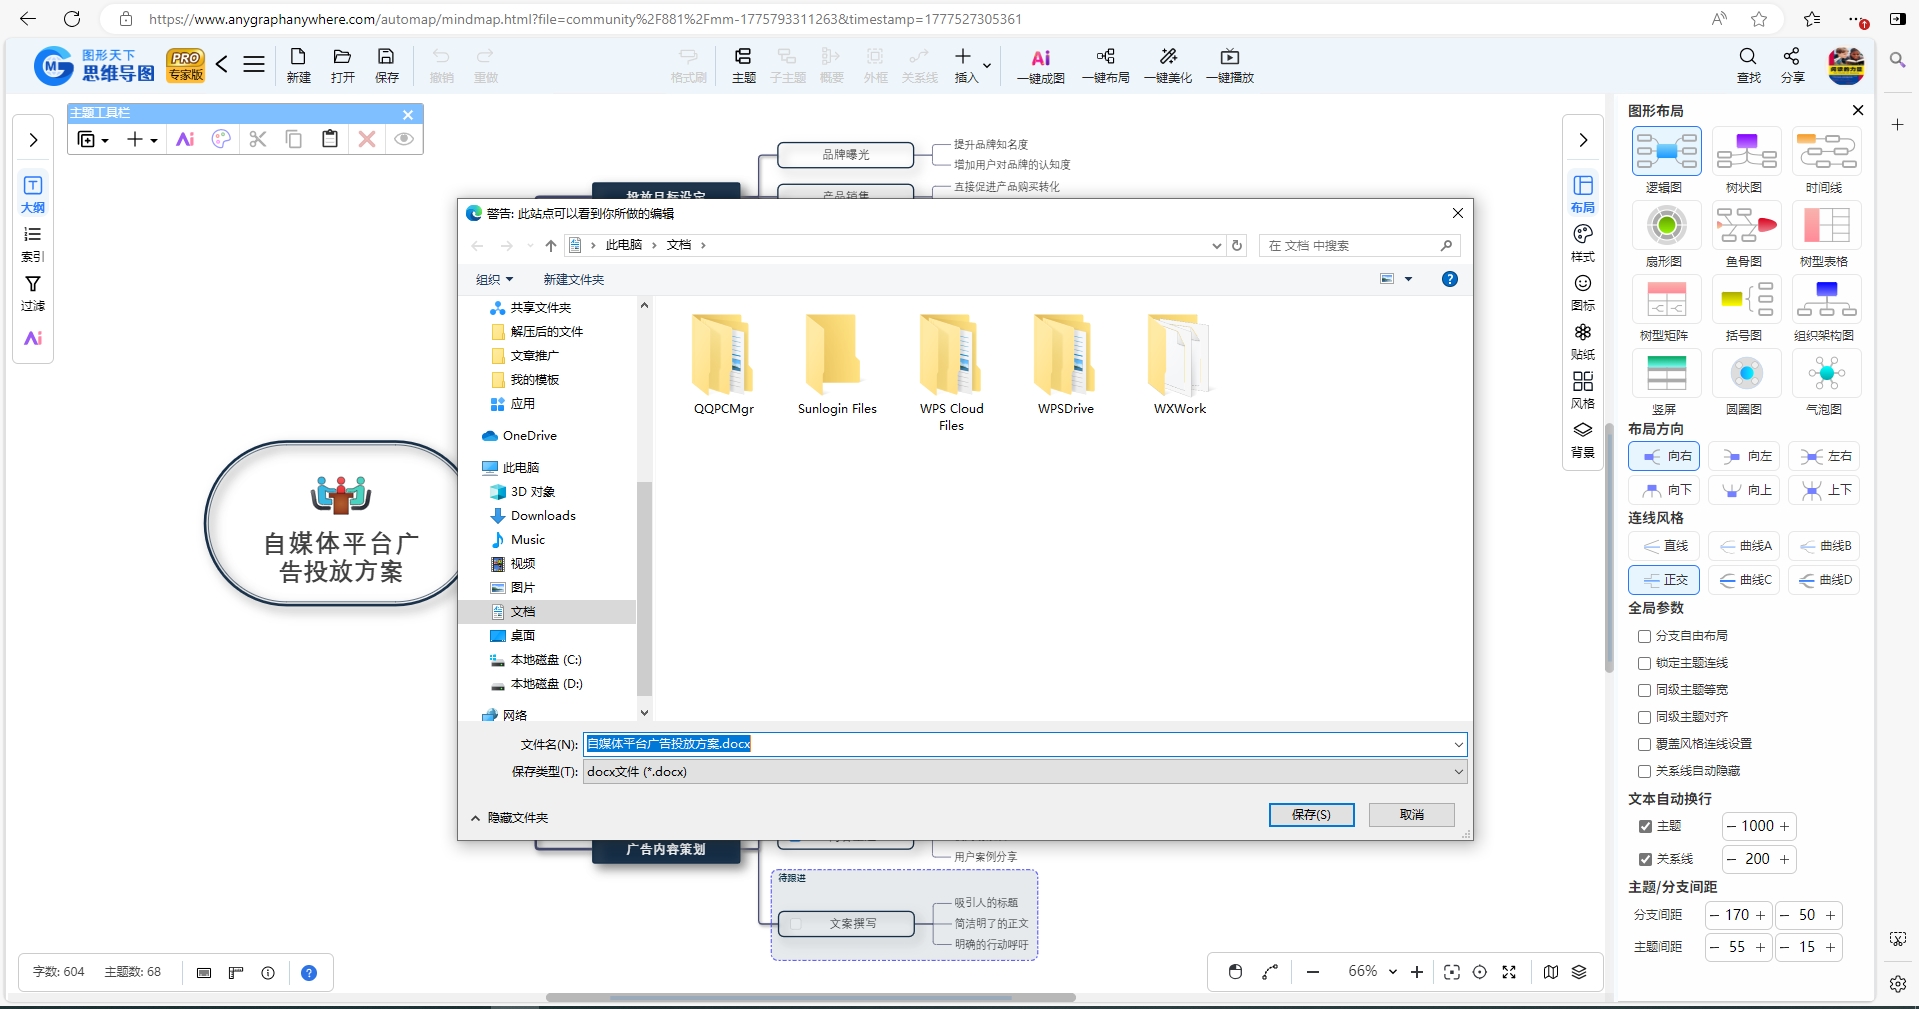Select 桌面 in navigation tree

(x=523, y=636)
